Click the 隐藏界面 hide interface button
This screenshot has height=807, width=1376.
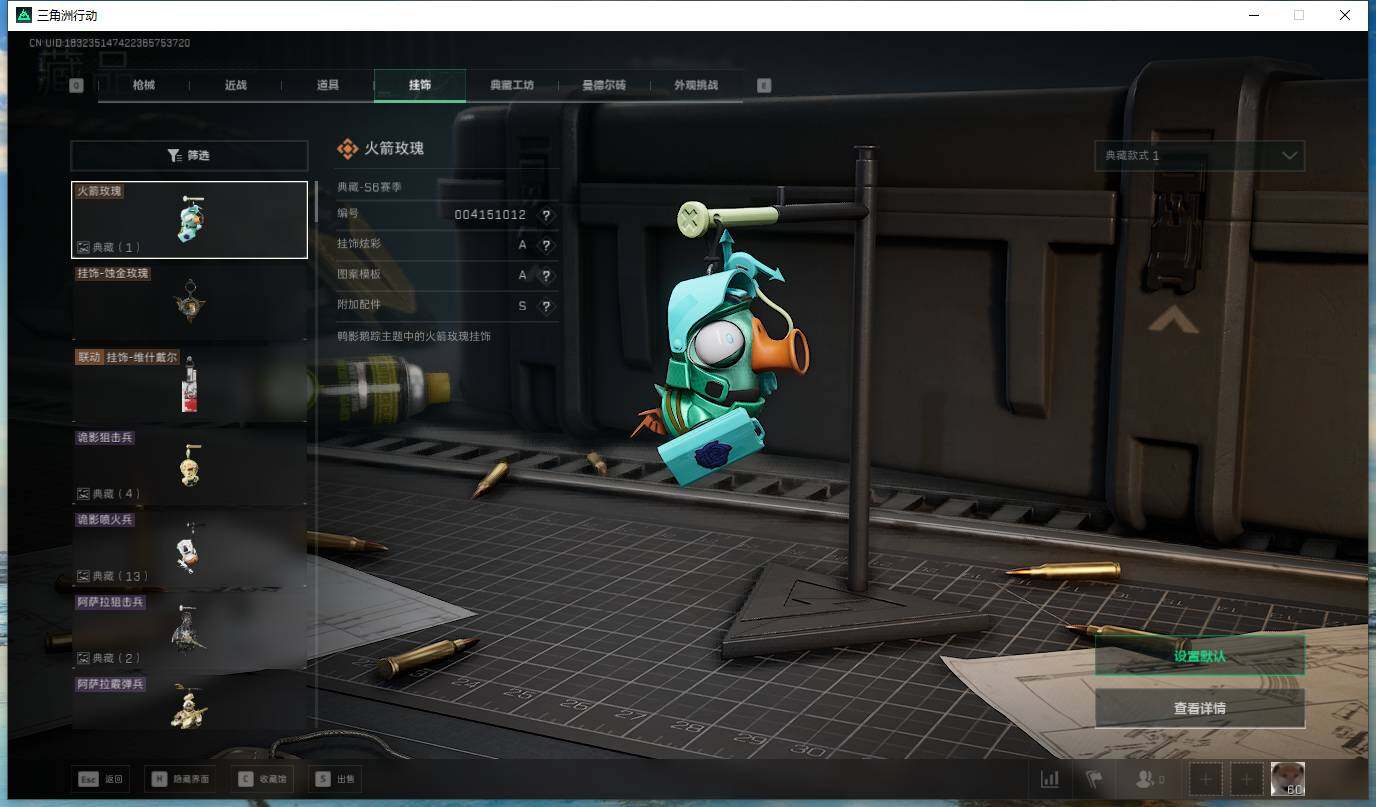click(181, 779)
